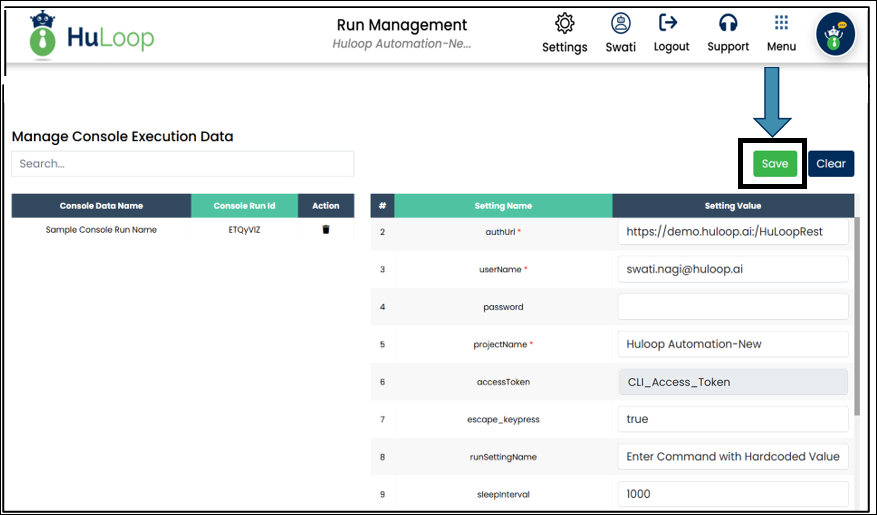Delete Sample Console Run Name entry
The image size is (877, 515).
point(325,230)
